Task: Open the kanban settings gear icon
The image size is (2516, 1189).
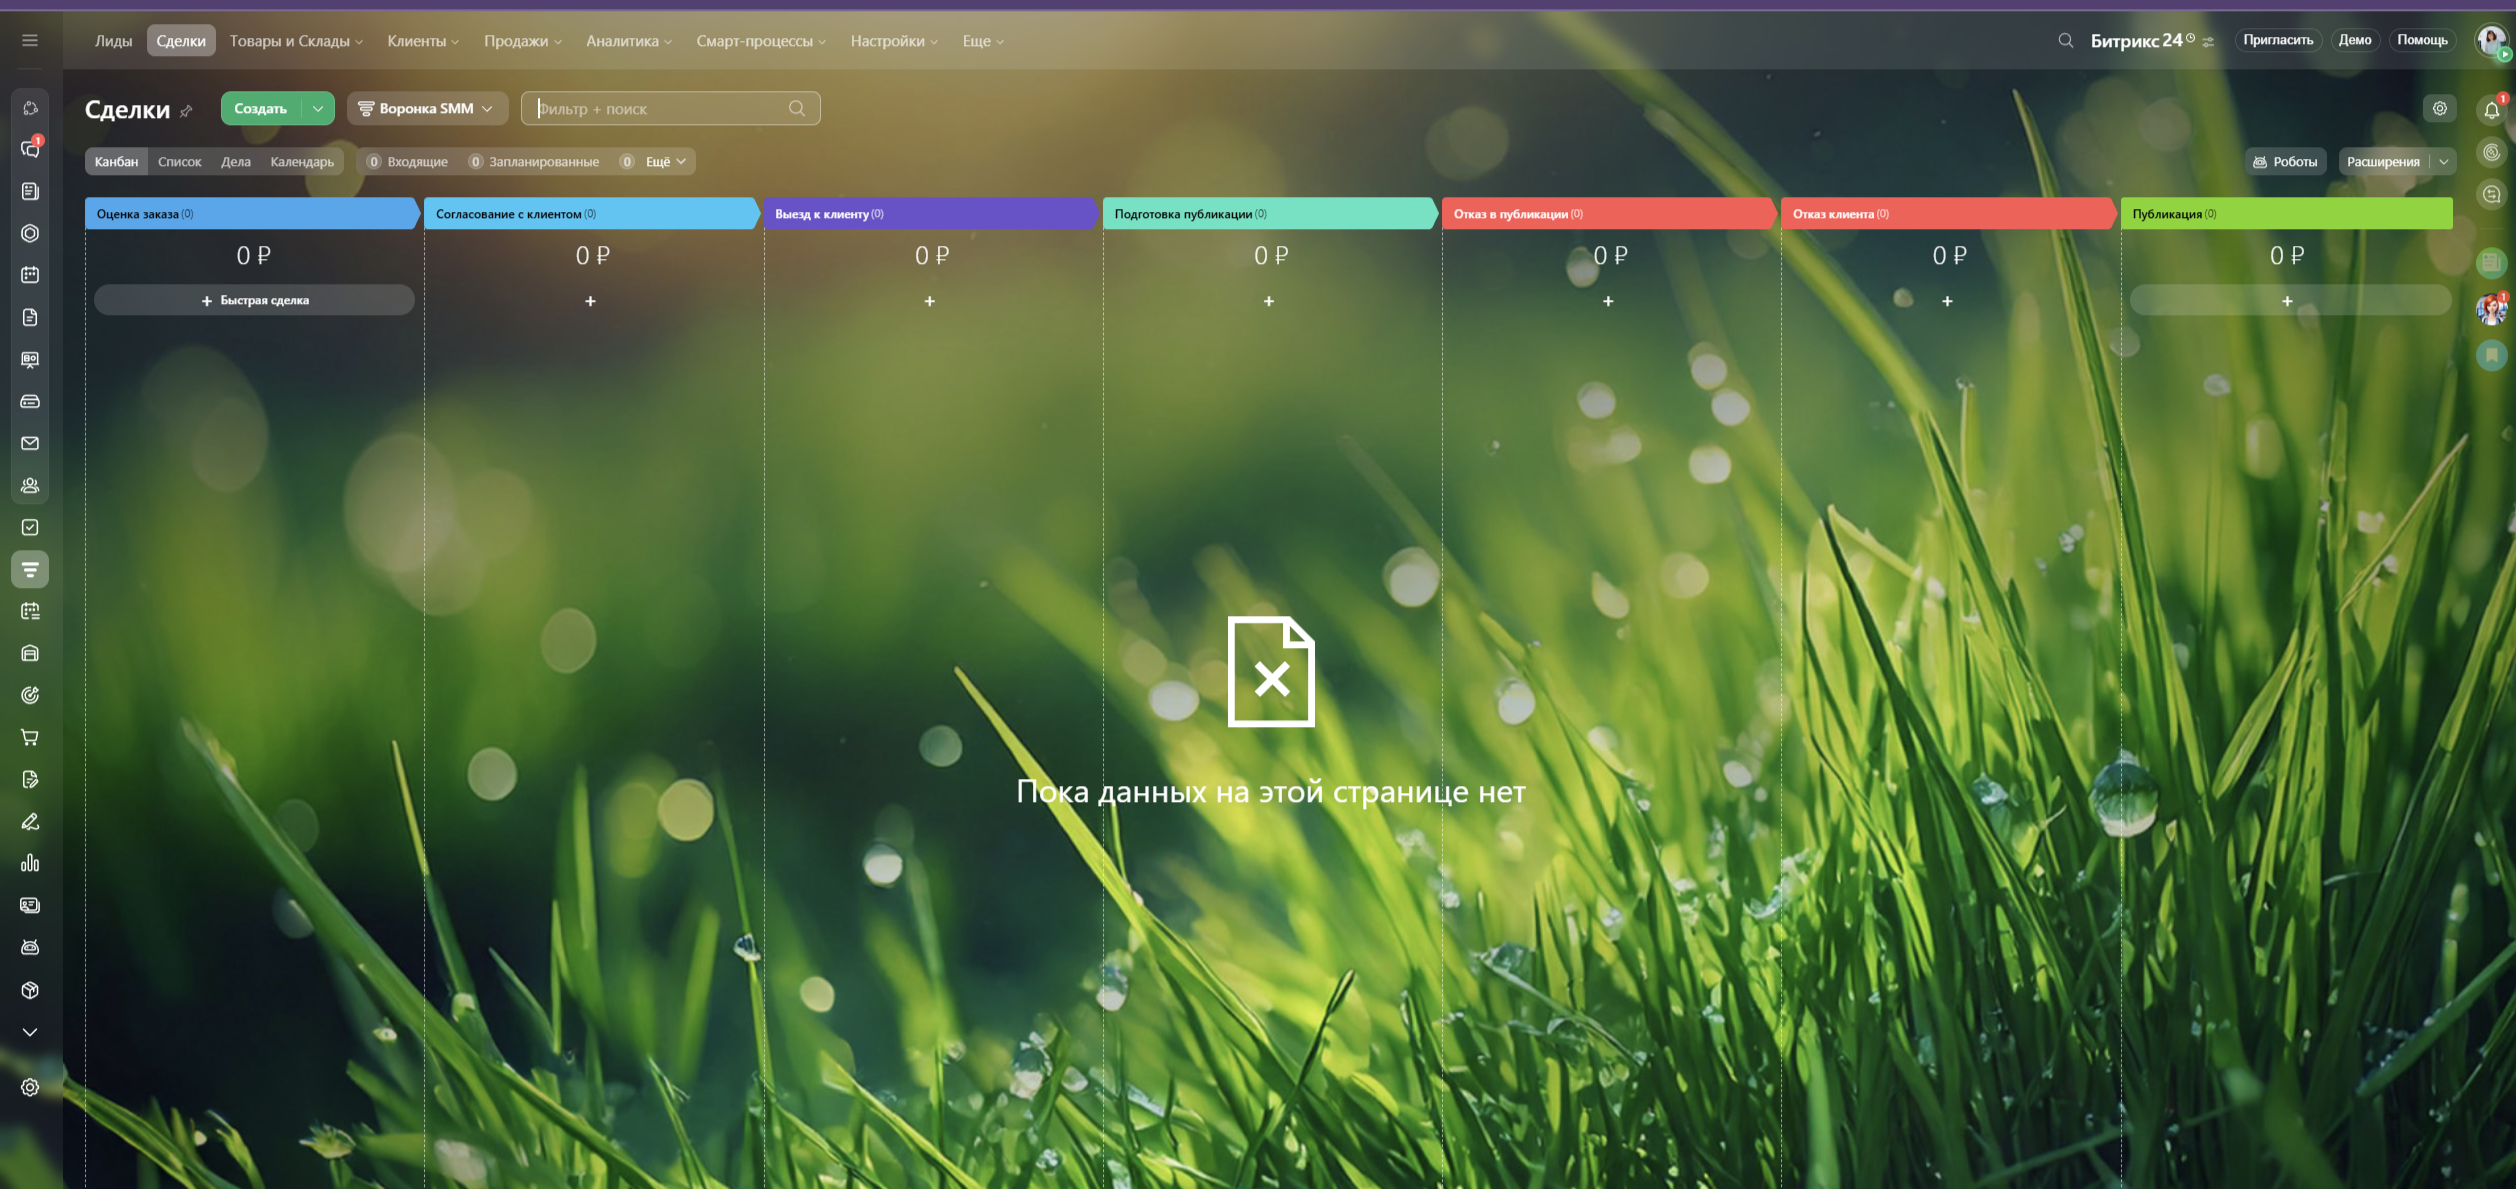Action: coord(2440,109)
